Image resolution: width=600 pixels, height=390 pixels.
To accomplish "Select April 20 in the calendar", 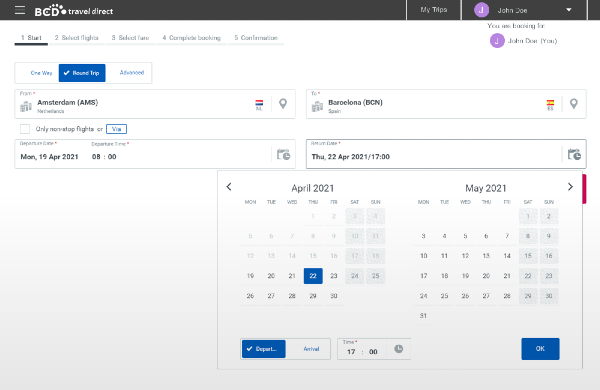I will click(x=271, y=276).
